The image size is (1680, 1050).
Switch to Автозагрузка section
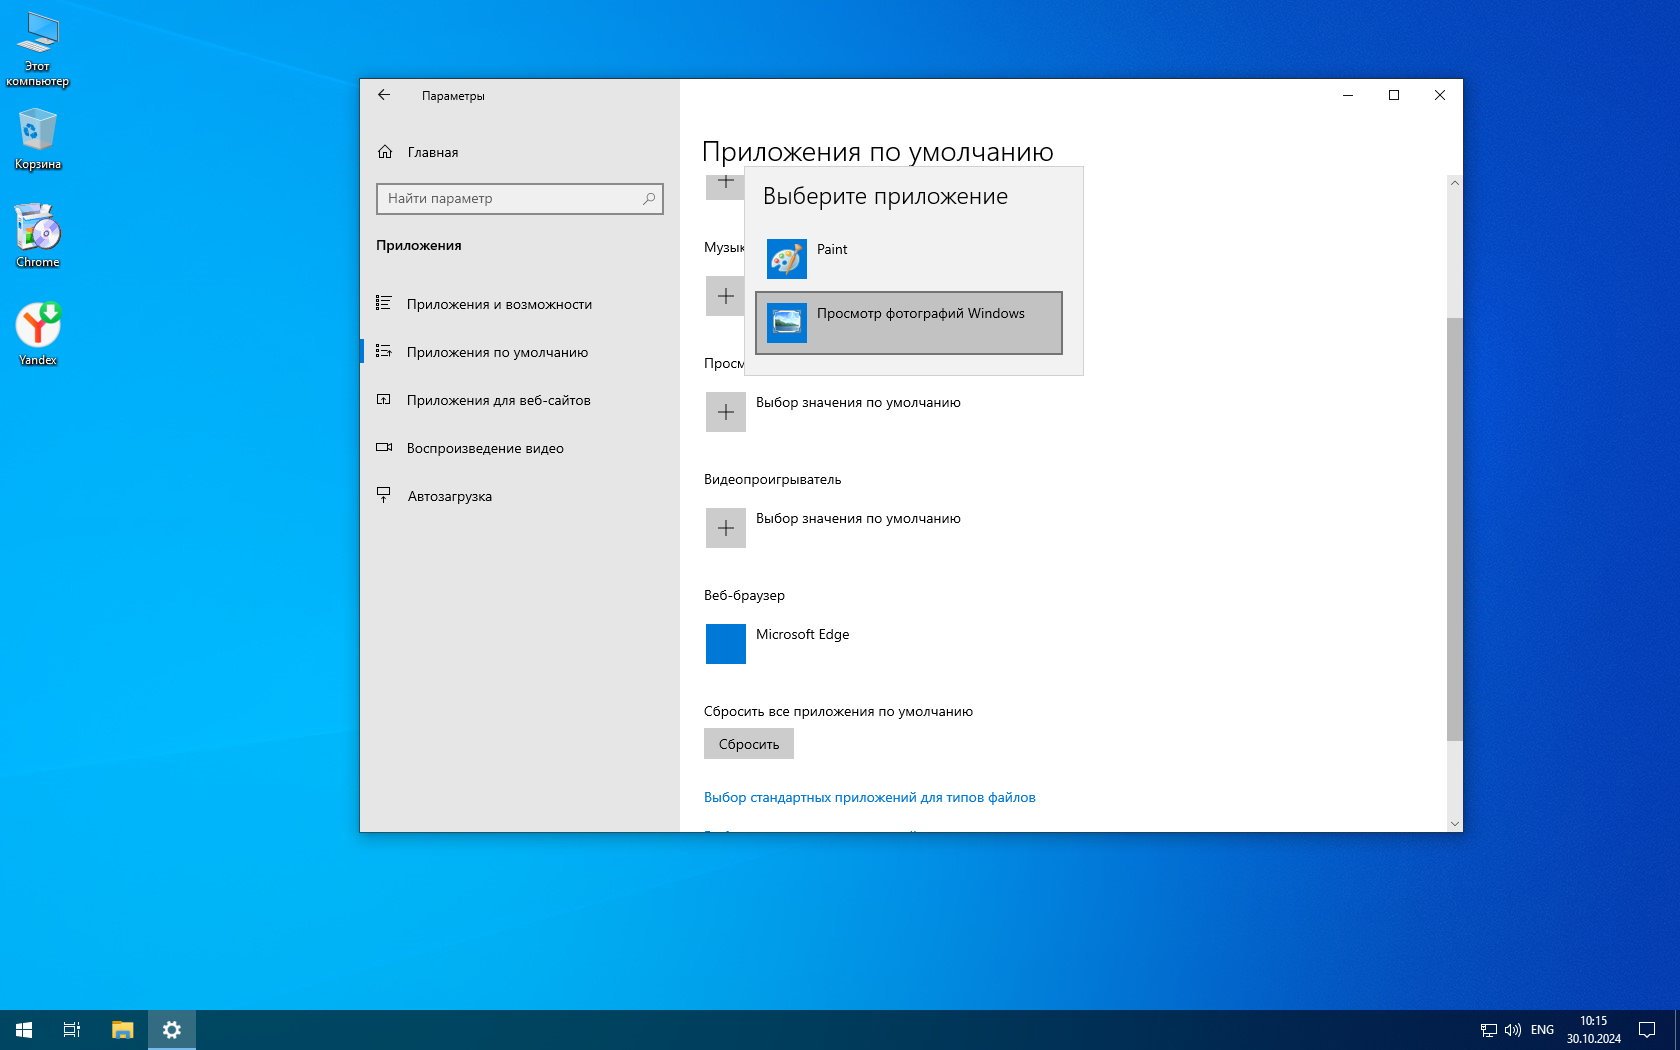coord(449,496)
